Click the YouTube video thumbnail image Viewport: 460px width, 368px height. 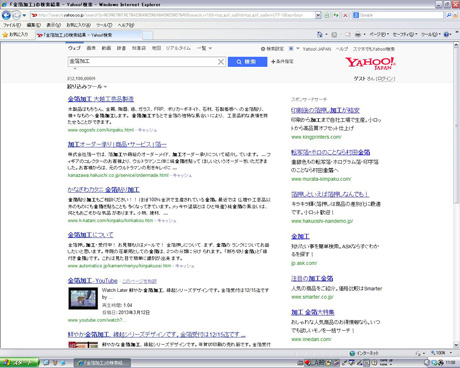83,298
